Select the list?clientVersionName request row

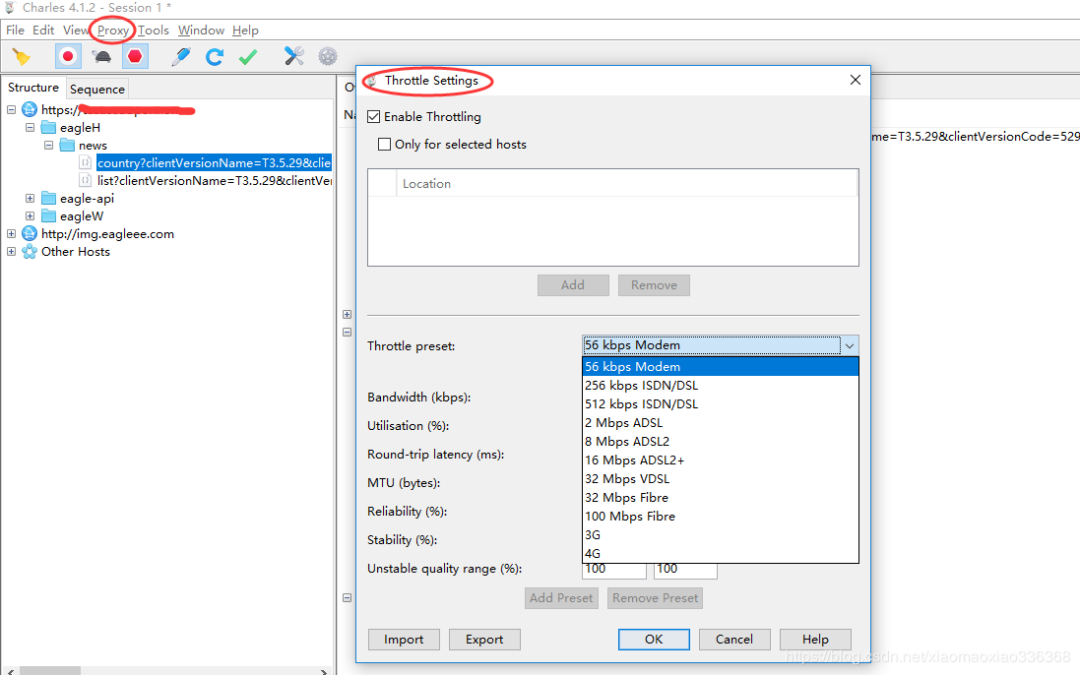pos(214,180)
